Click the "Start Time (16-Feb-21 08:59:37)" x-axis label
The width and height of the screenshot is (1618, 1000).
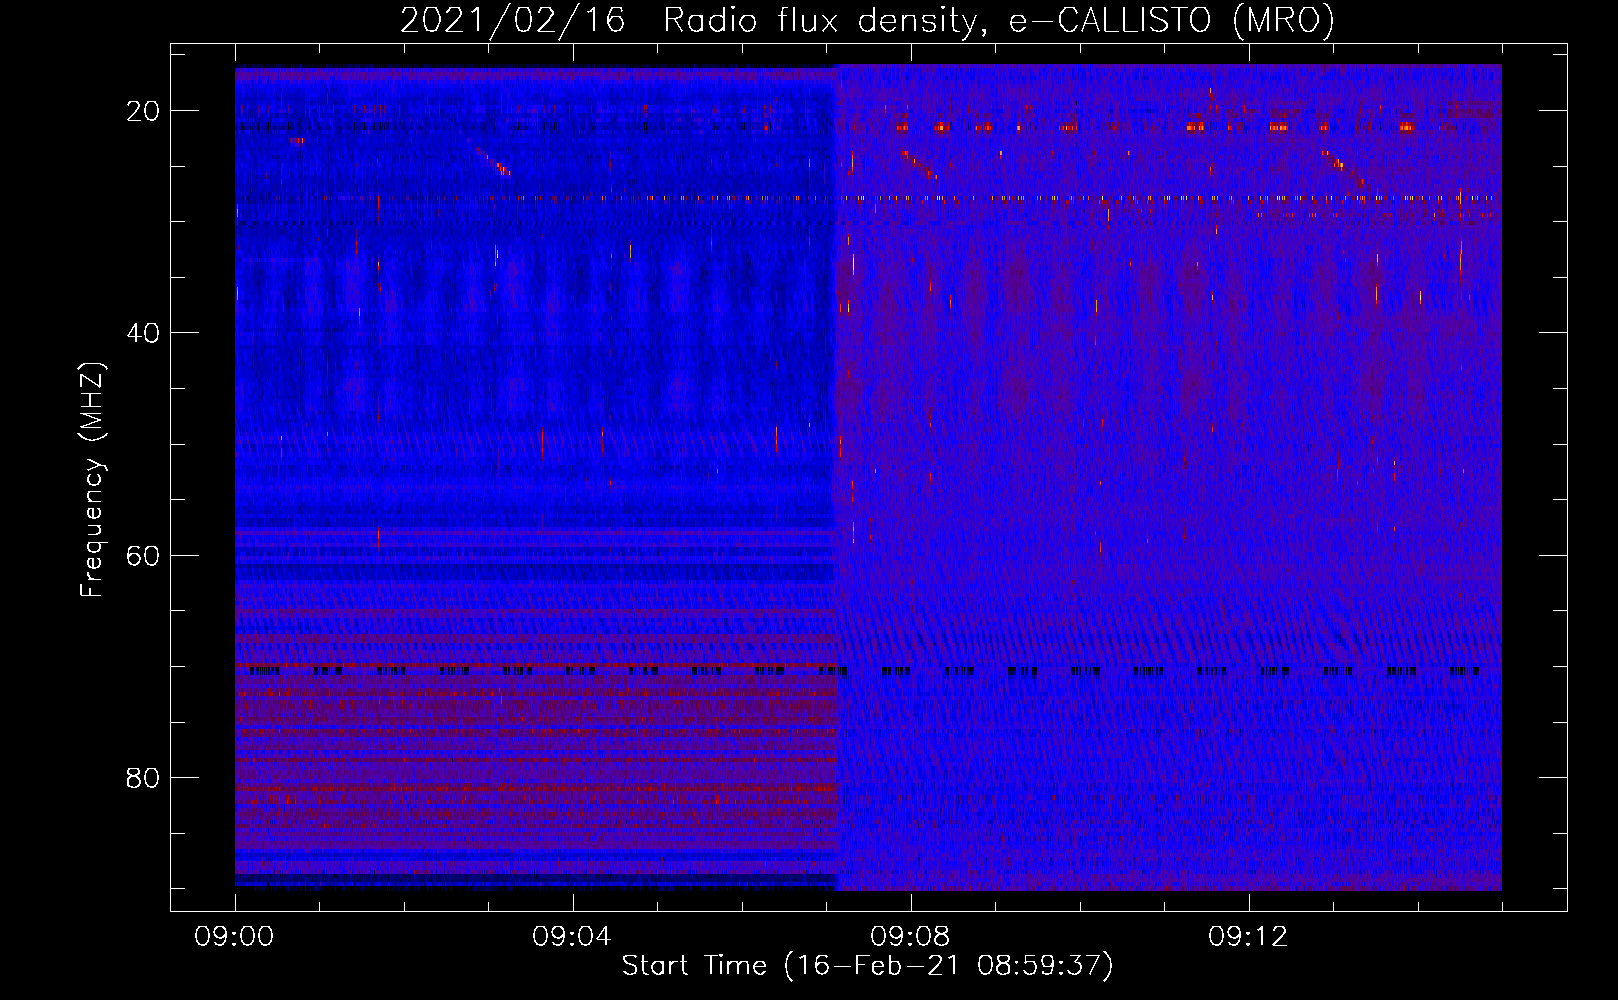pos(867,966)
